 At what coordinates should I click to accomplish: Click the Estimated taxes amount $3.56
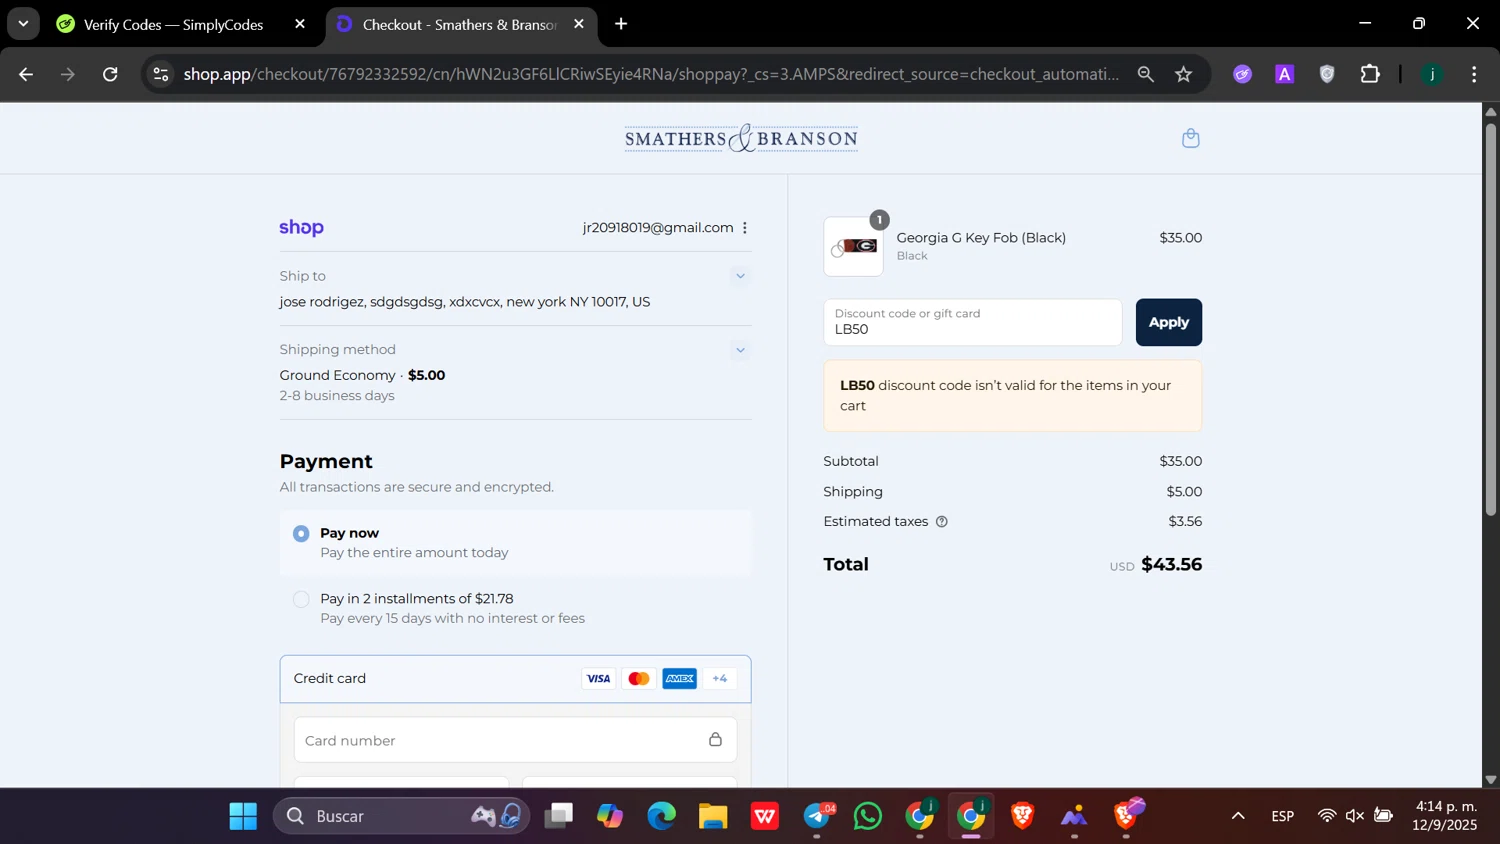tap(1185, 522)
